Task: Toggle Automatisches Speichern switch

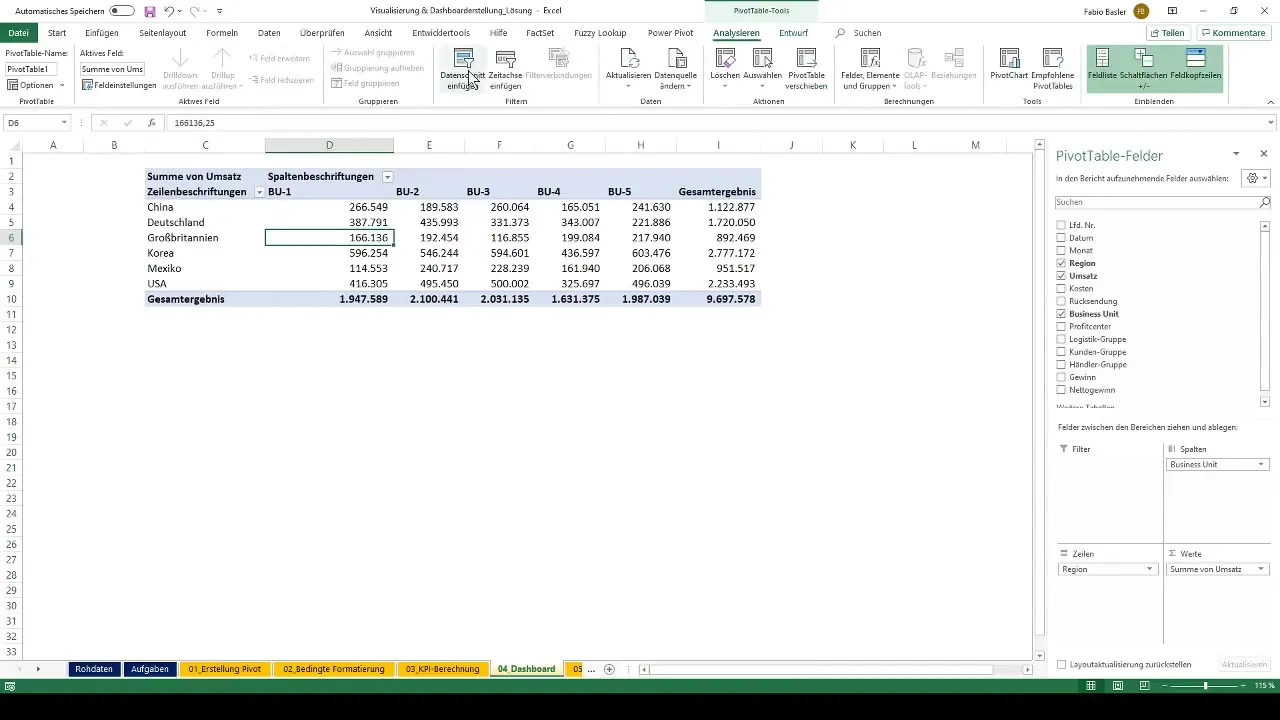Action: pyautogui.click(x=122, y=11)
